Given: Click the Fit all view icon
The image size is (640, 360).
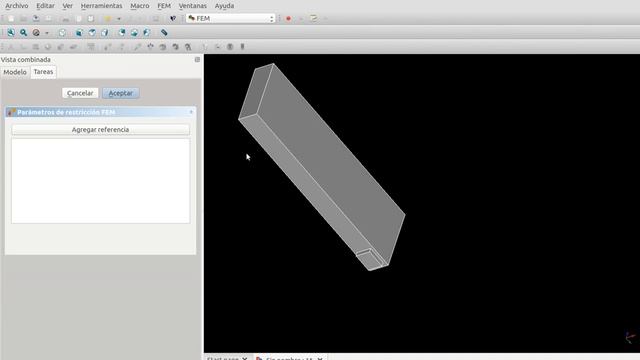Looking at the screenshot, I should point(11,33).
